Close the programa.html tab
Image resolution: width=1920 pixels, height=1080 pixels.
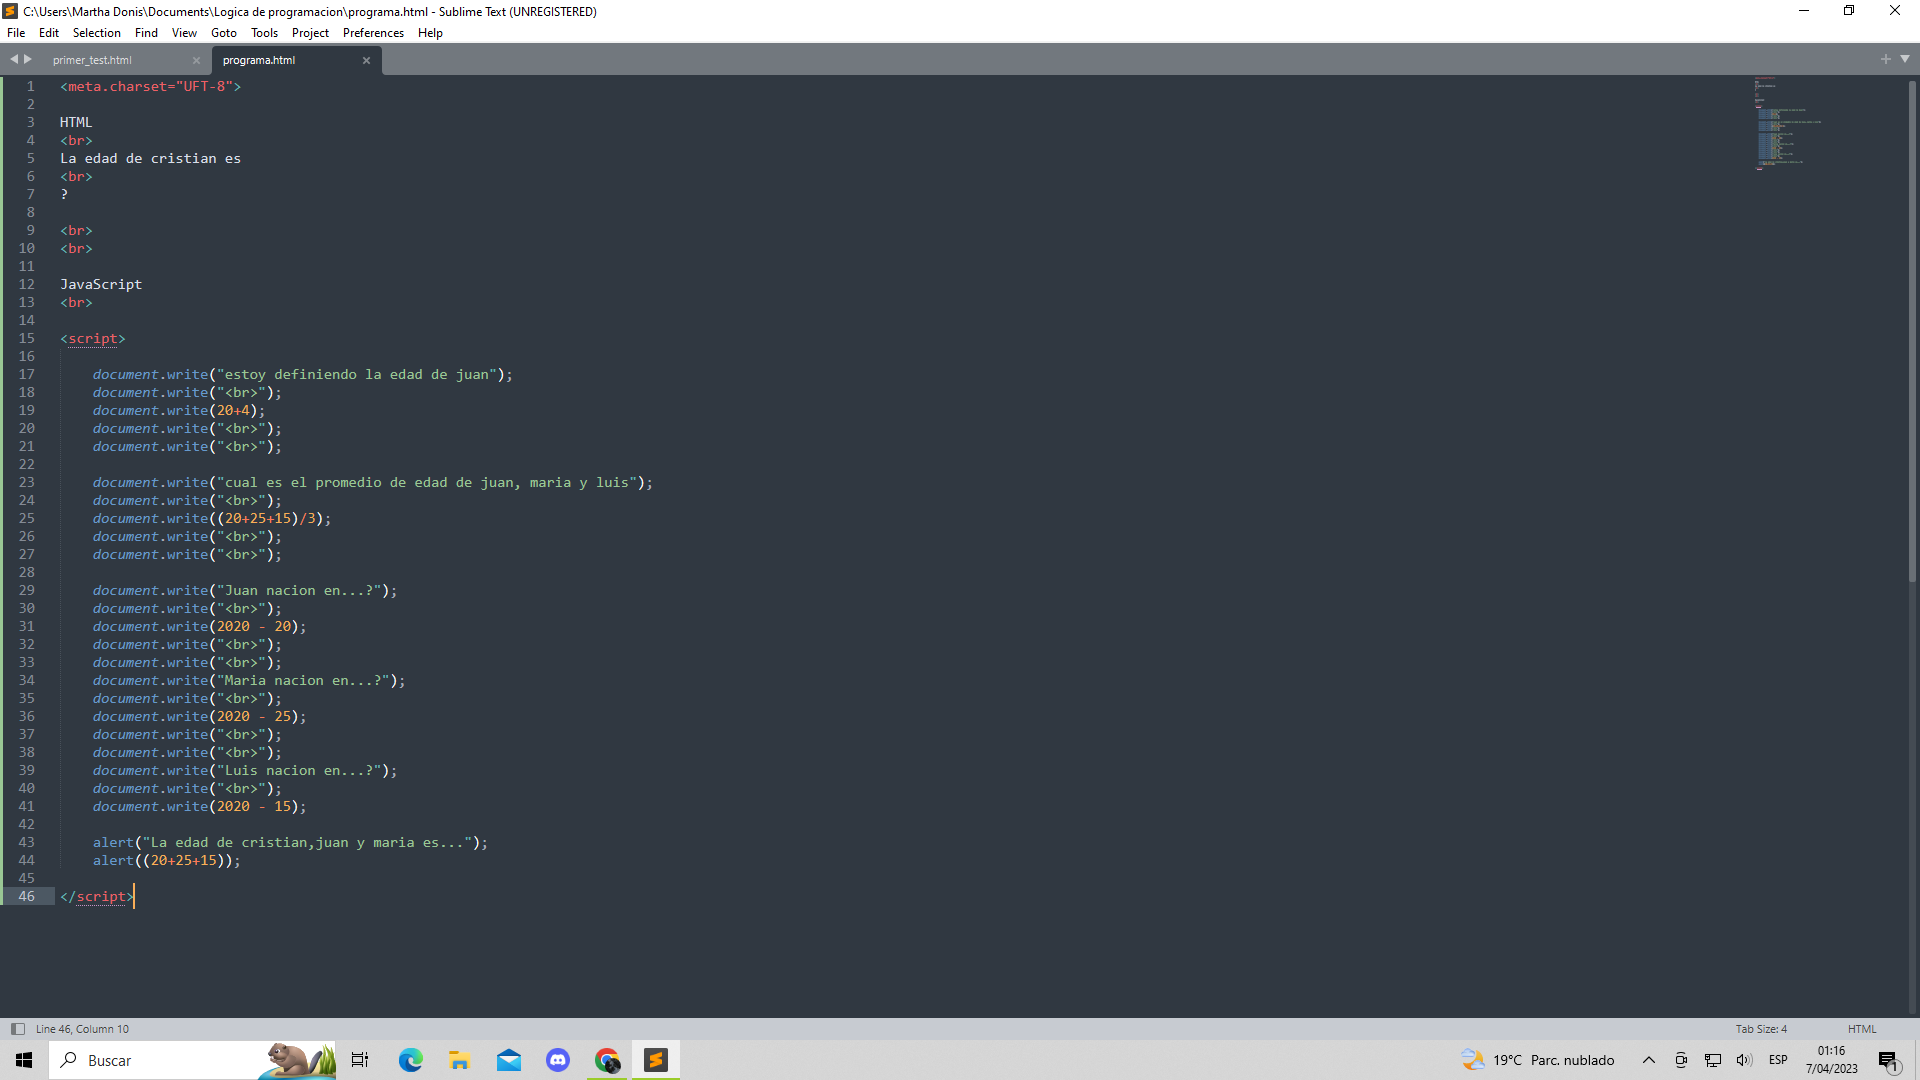(366, 60)
